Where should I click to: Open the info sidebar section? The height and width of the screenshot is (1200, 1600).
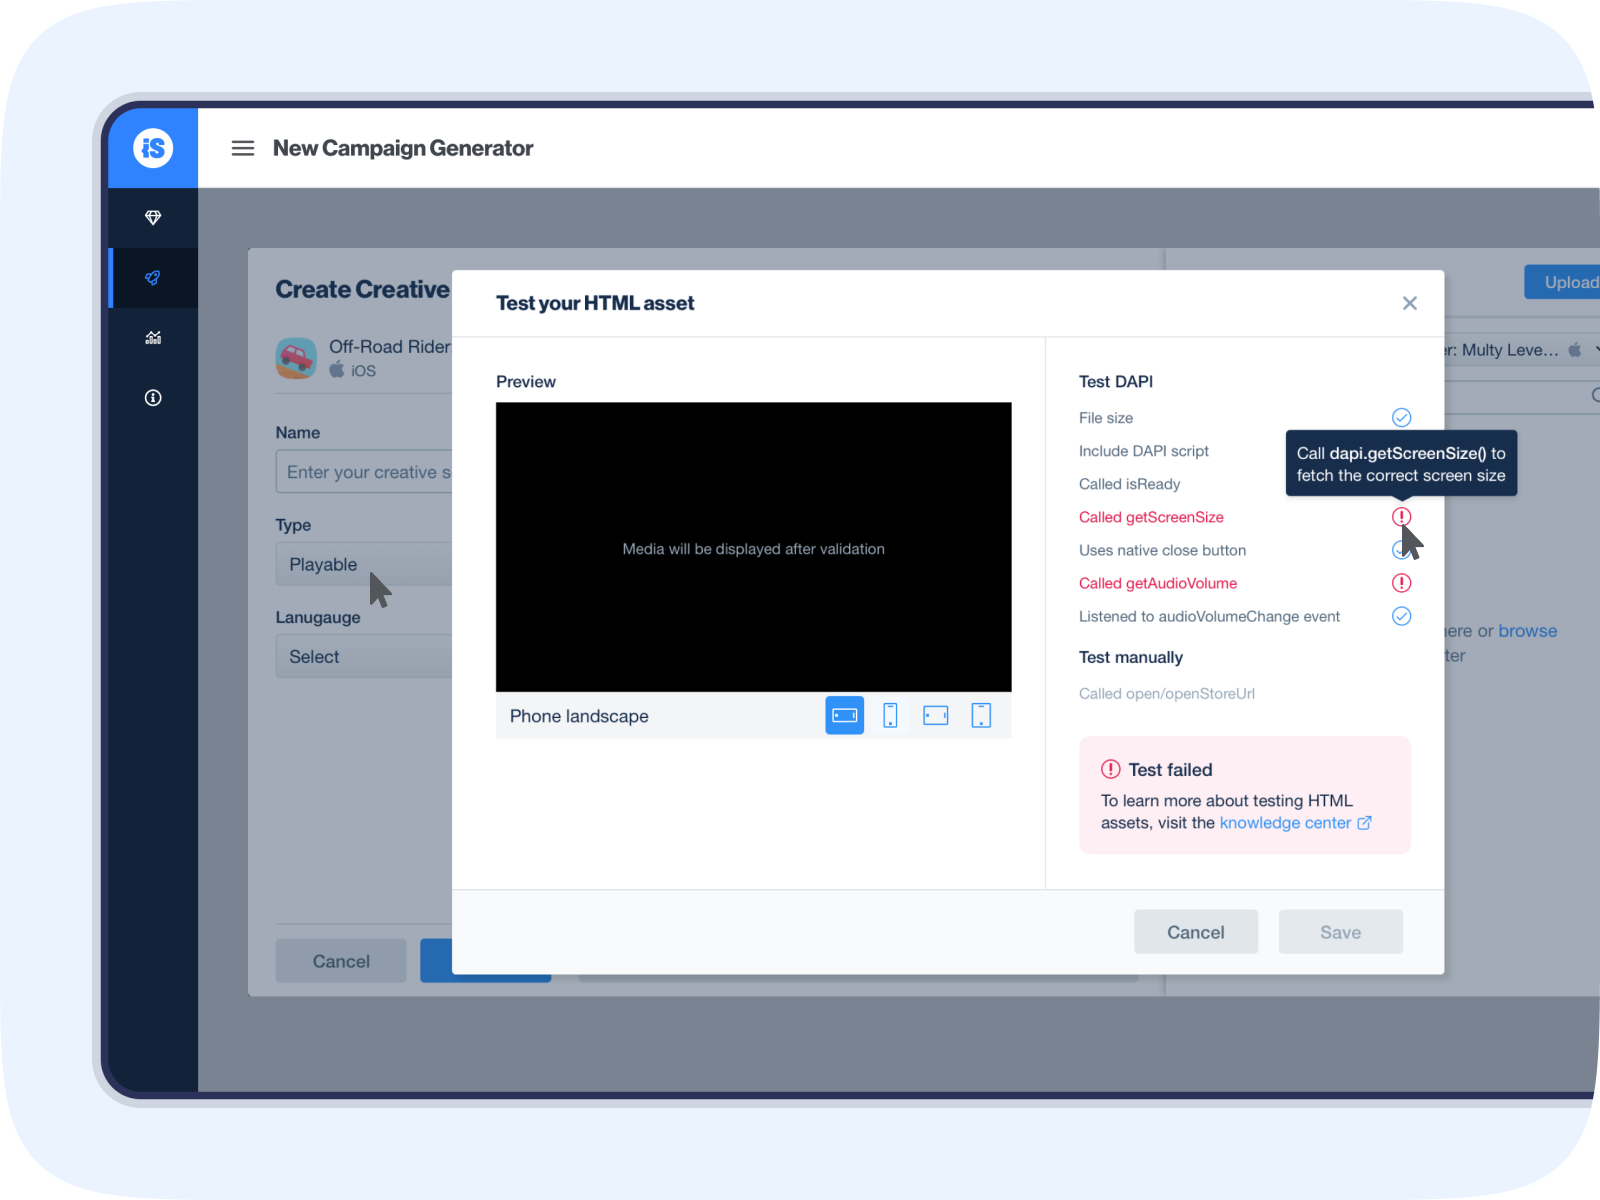[153, 398]
